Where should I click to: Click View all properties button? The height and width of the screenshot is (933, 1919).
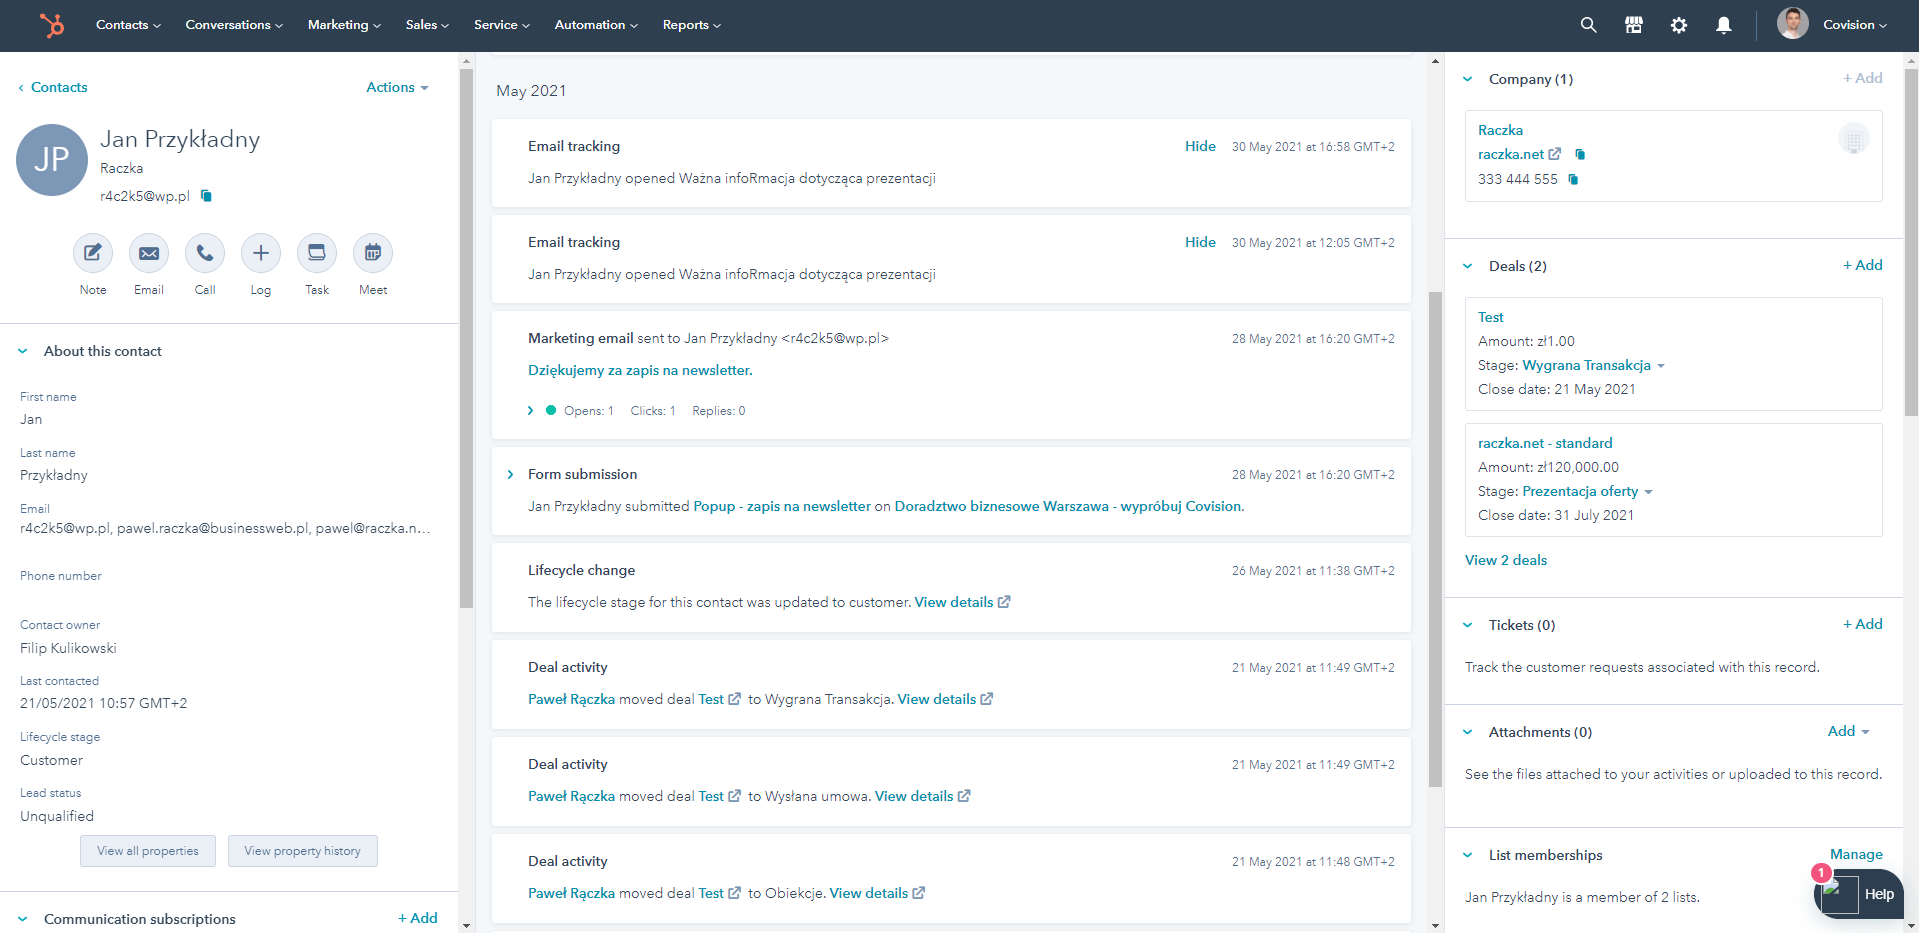click(x=148, y=851)
